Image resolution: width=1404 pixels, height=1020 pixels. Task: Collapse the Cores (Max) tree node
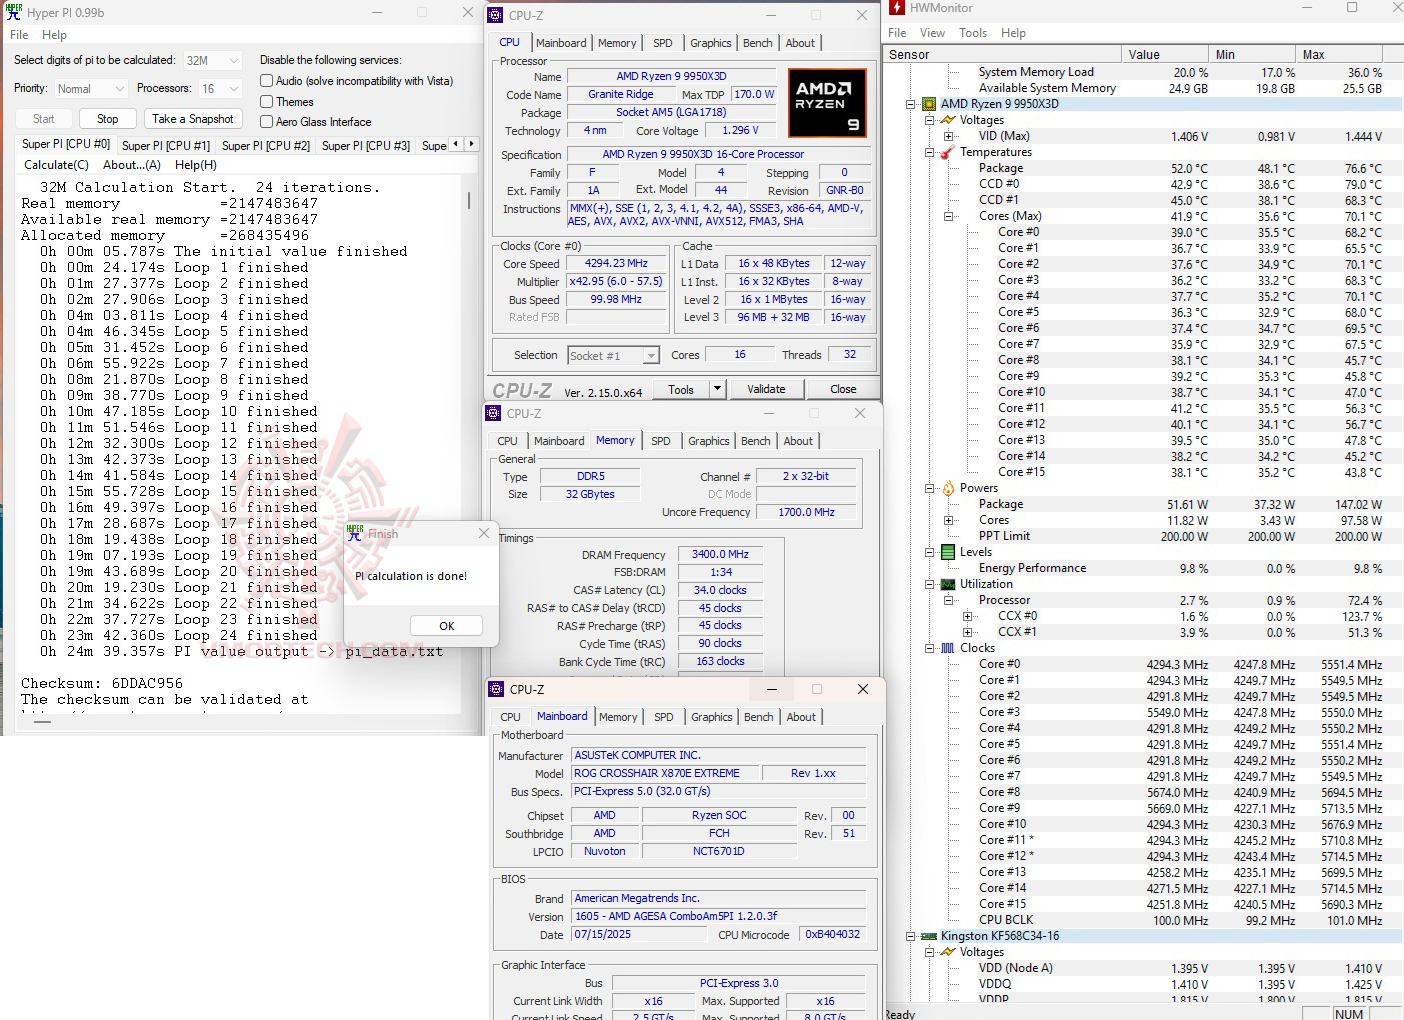(x=947, y=215)
